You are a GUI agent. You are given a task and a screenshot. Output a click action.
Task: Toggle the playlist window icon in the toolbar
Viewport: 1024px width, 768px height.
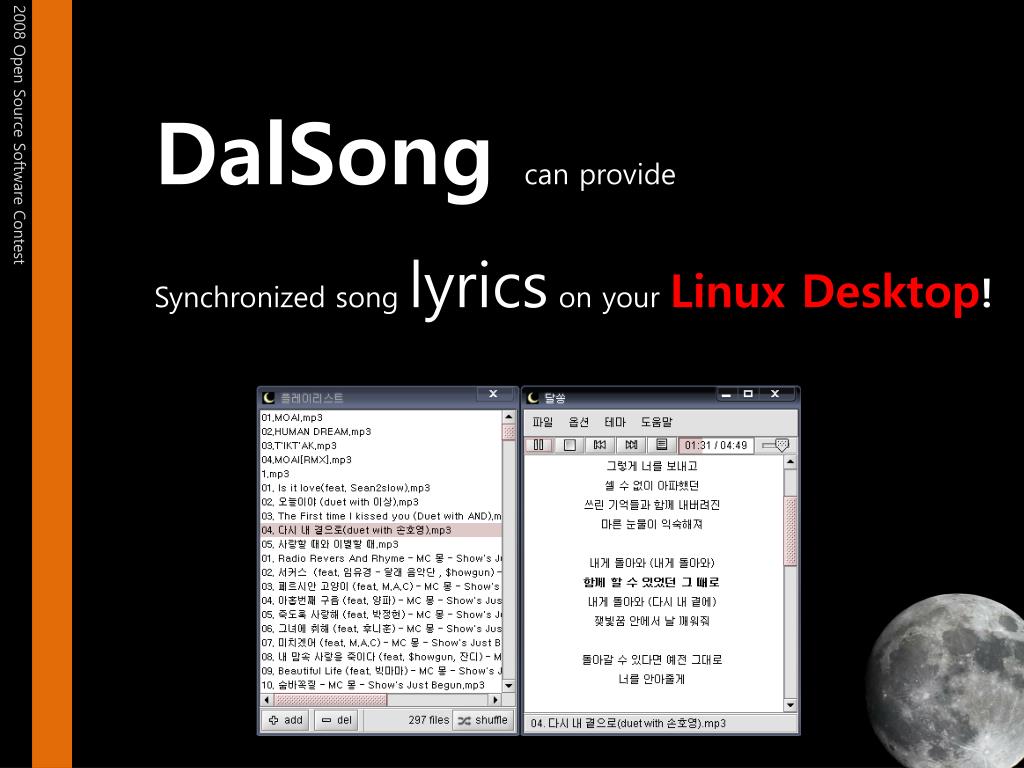(662, 445)
